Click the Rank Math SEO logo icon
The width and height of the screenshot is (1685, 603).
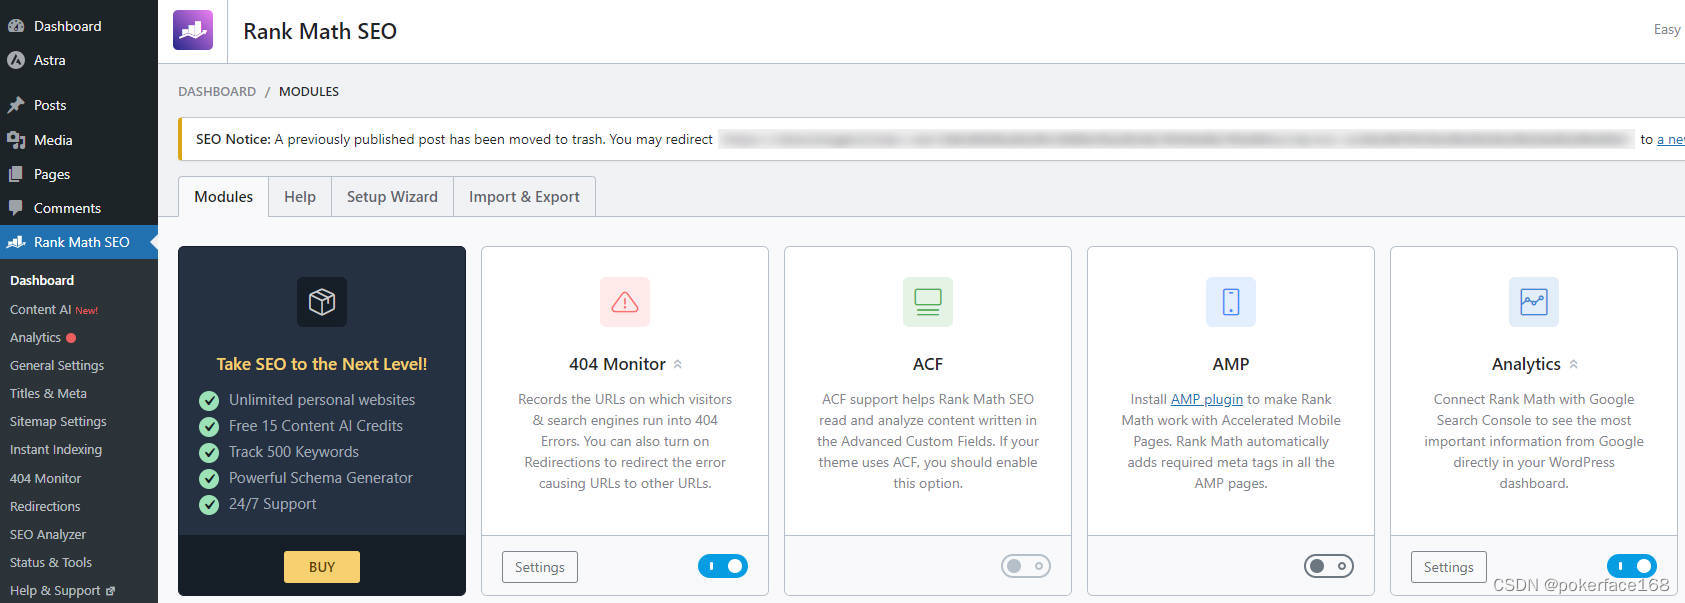tap(193, 31)
